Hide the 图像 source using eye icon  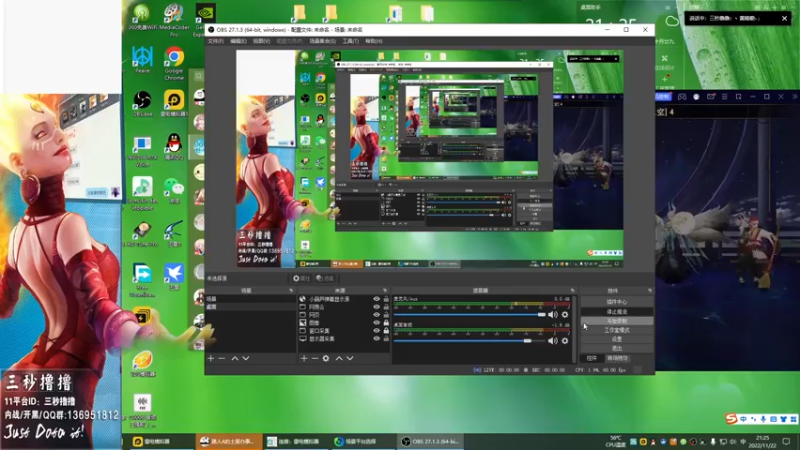point(377,324)
